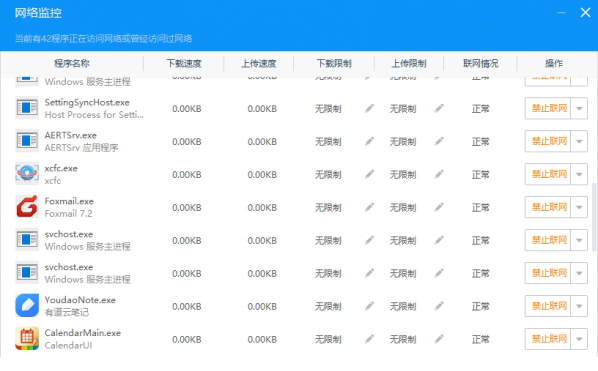Sort by 下载速度 column header
This screenshot has width=598, height=371.
(x=184, y=63)
